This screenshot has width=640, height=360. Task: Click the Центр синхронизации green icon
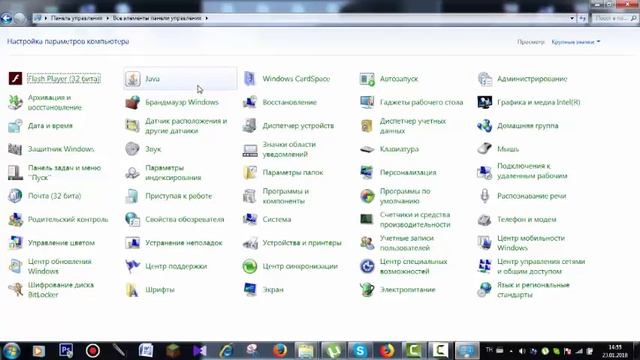(x=250, y=266)
